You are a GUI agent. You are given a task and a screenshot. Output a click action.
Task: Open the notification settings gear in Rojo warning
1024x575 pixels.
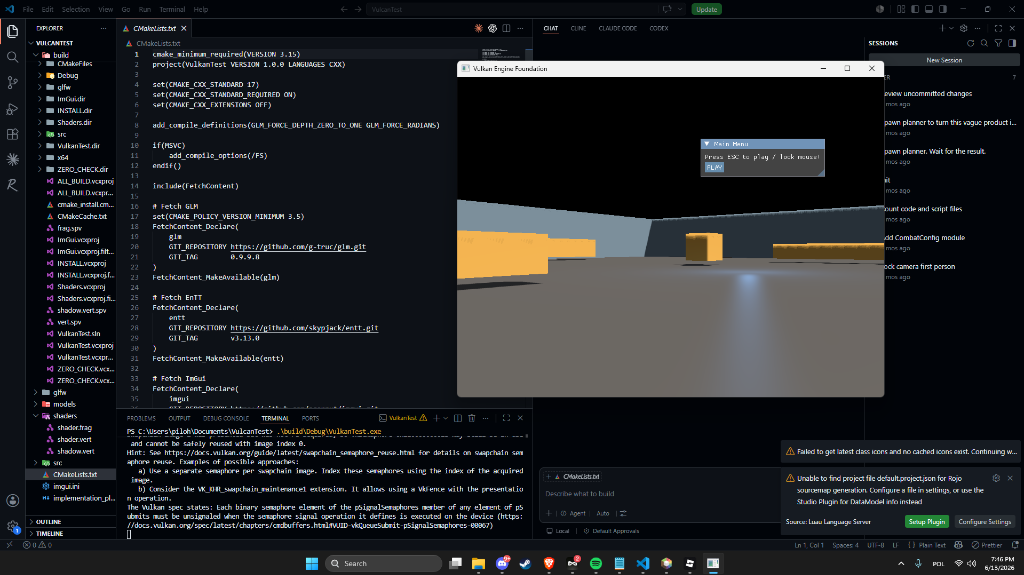pos(996,478)
